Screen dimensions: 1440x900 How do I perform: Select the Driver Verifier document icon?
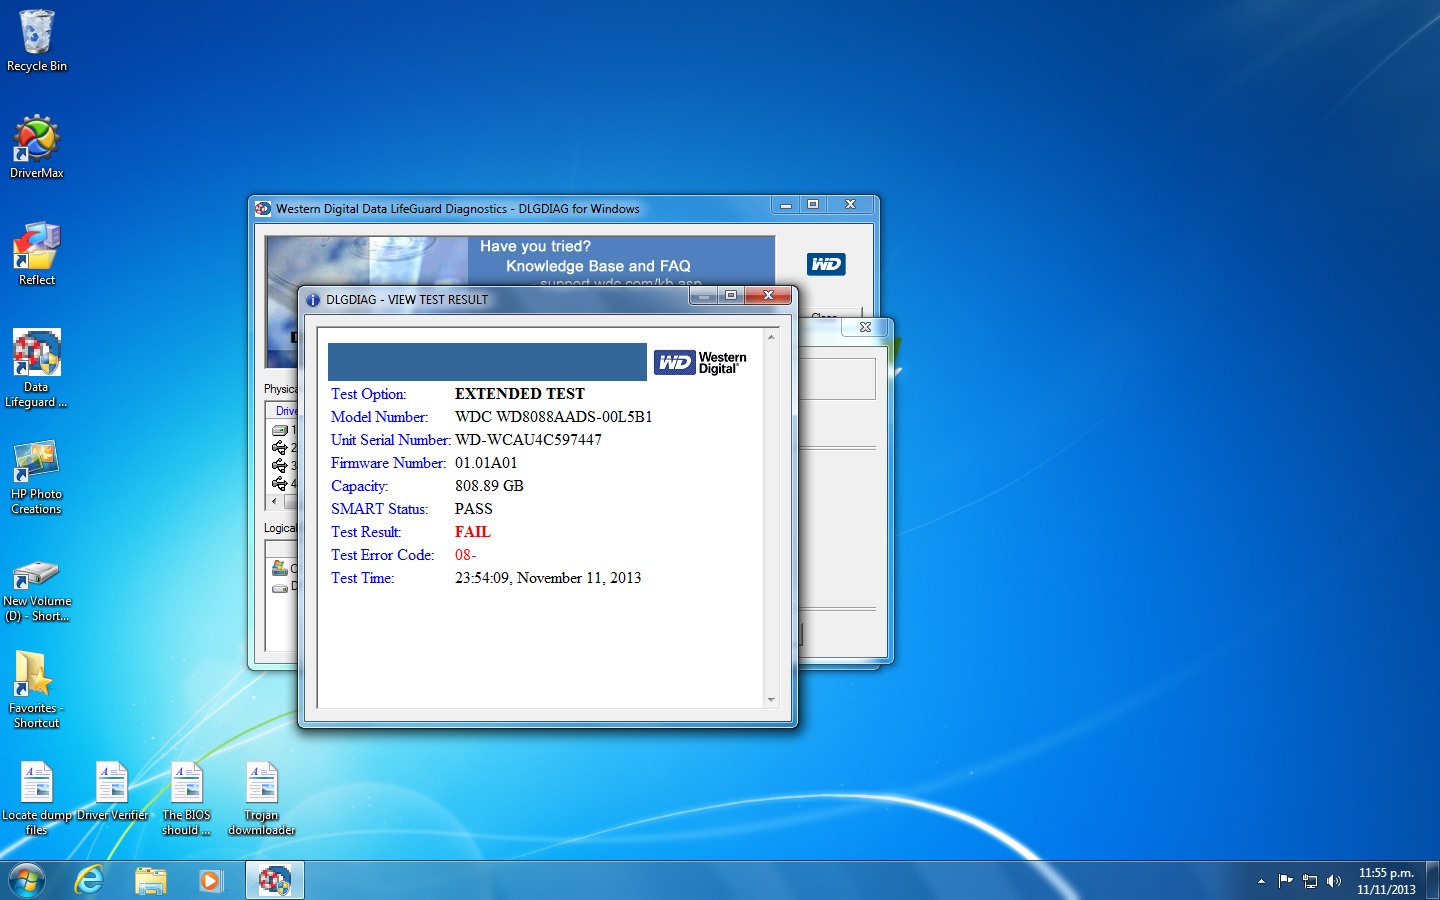pyautogui.click(x=112, y=791)
